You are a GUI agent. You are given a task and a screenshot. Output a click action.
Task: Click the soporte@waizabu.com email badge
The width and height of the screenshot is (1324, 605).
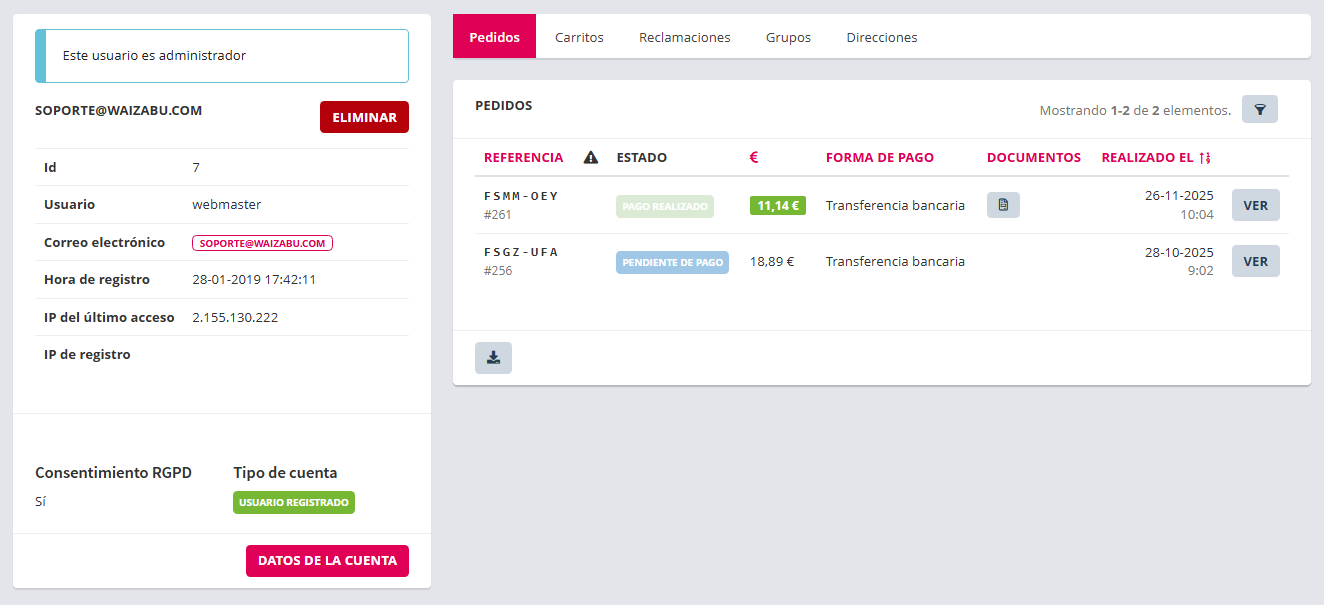pos(262,243)
